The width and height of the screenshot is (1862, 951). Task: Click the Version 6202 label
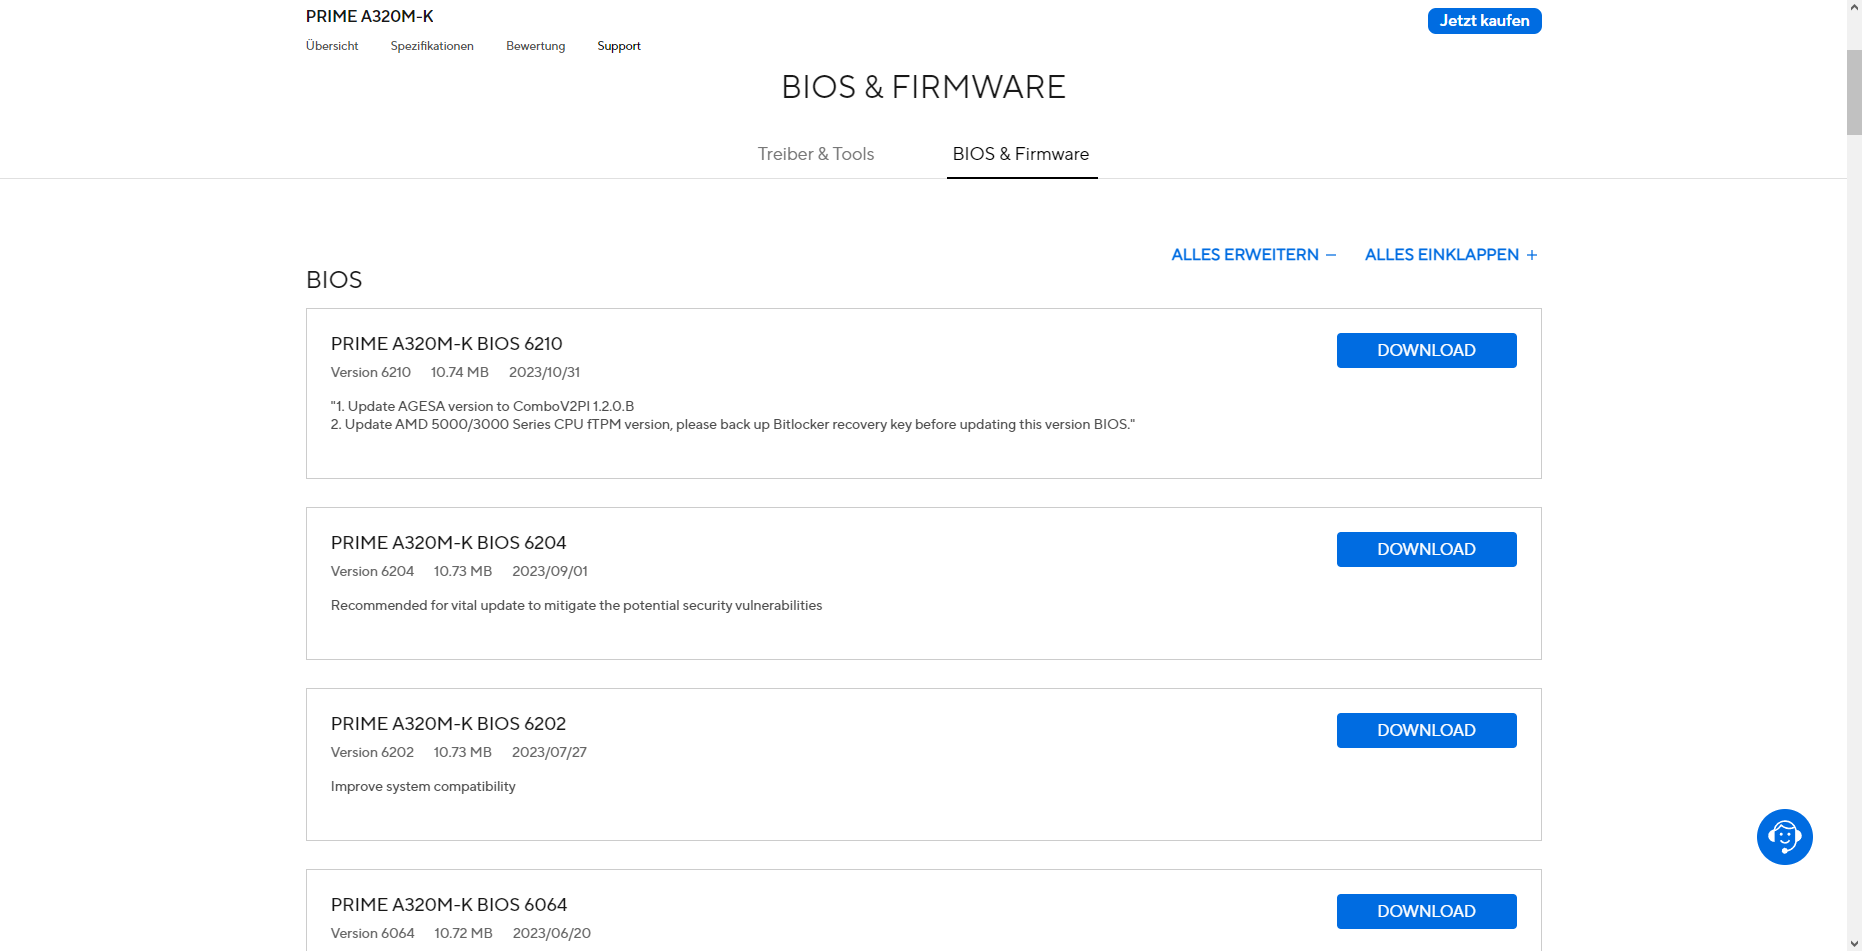(x=372, y=752)
